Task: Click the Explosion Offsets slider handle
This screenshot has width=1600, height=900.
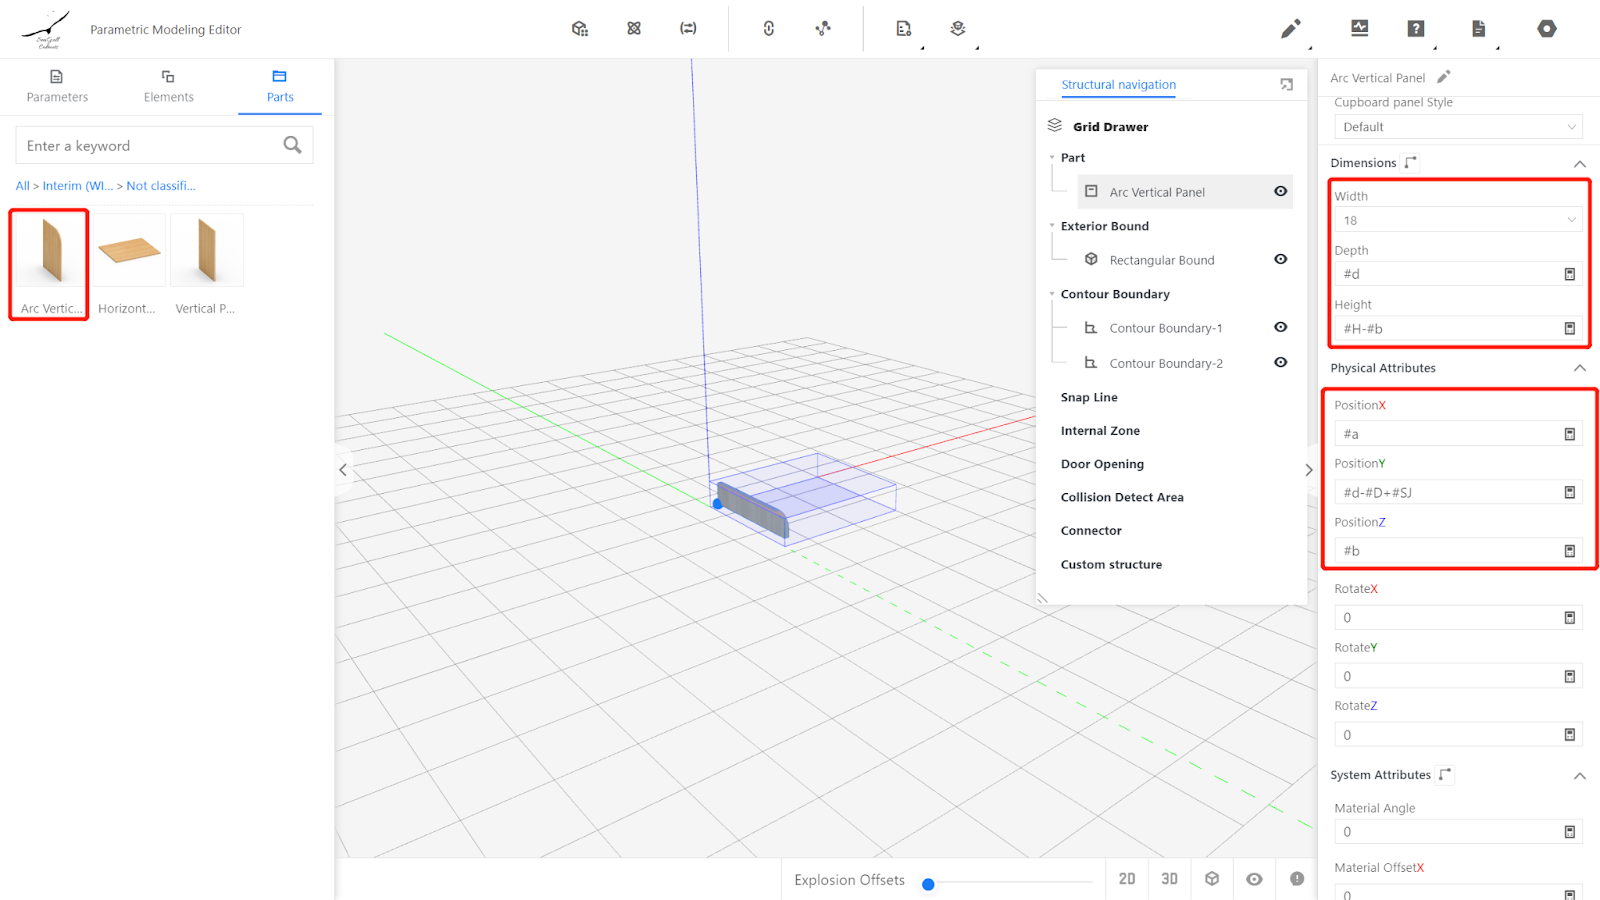Action: [x=928, y=884]
